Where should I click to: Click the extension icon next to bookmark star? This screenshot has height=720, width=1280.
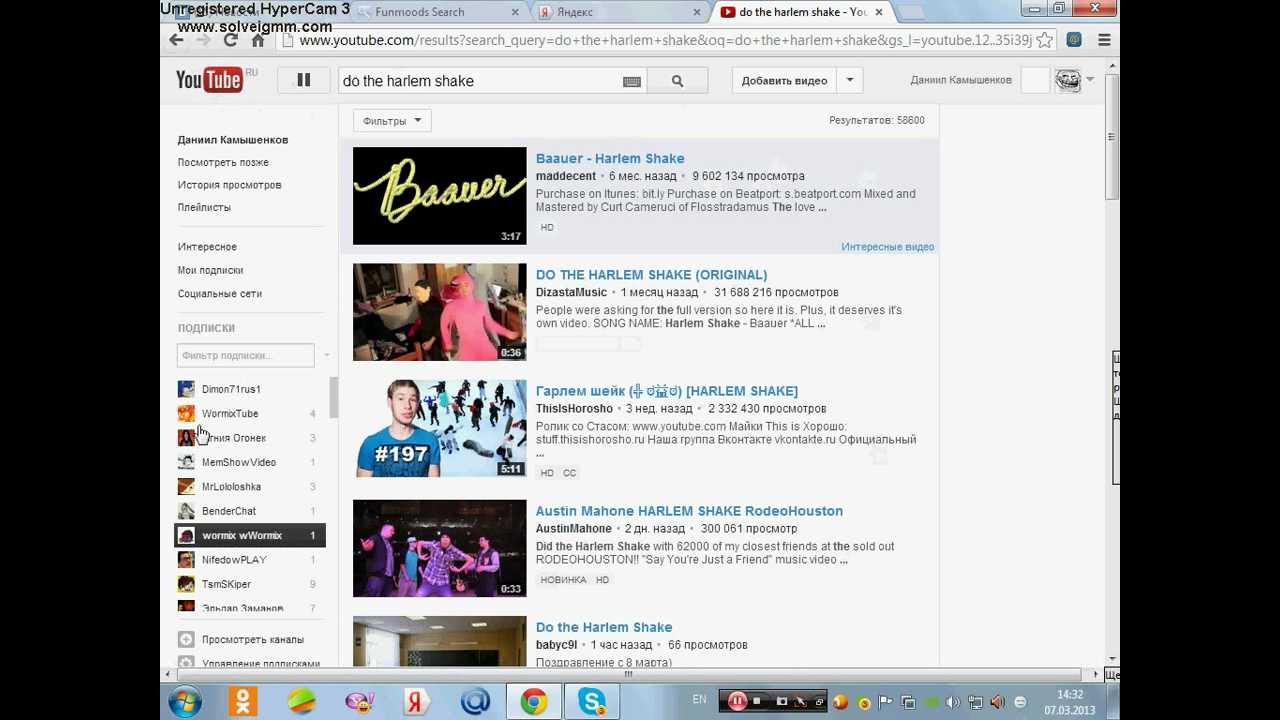coord(1074,40)
